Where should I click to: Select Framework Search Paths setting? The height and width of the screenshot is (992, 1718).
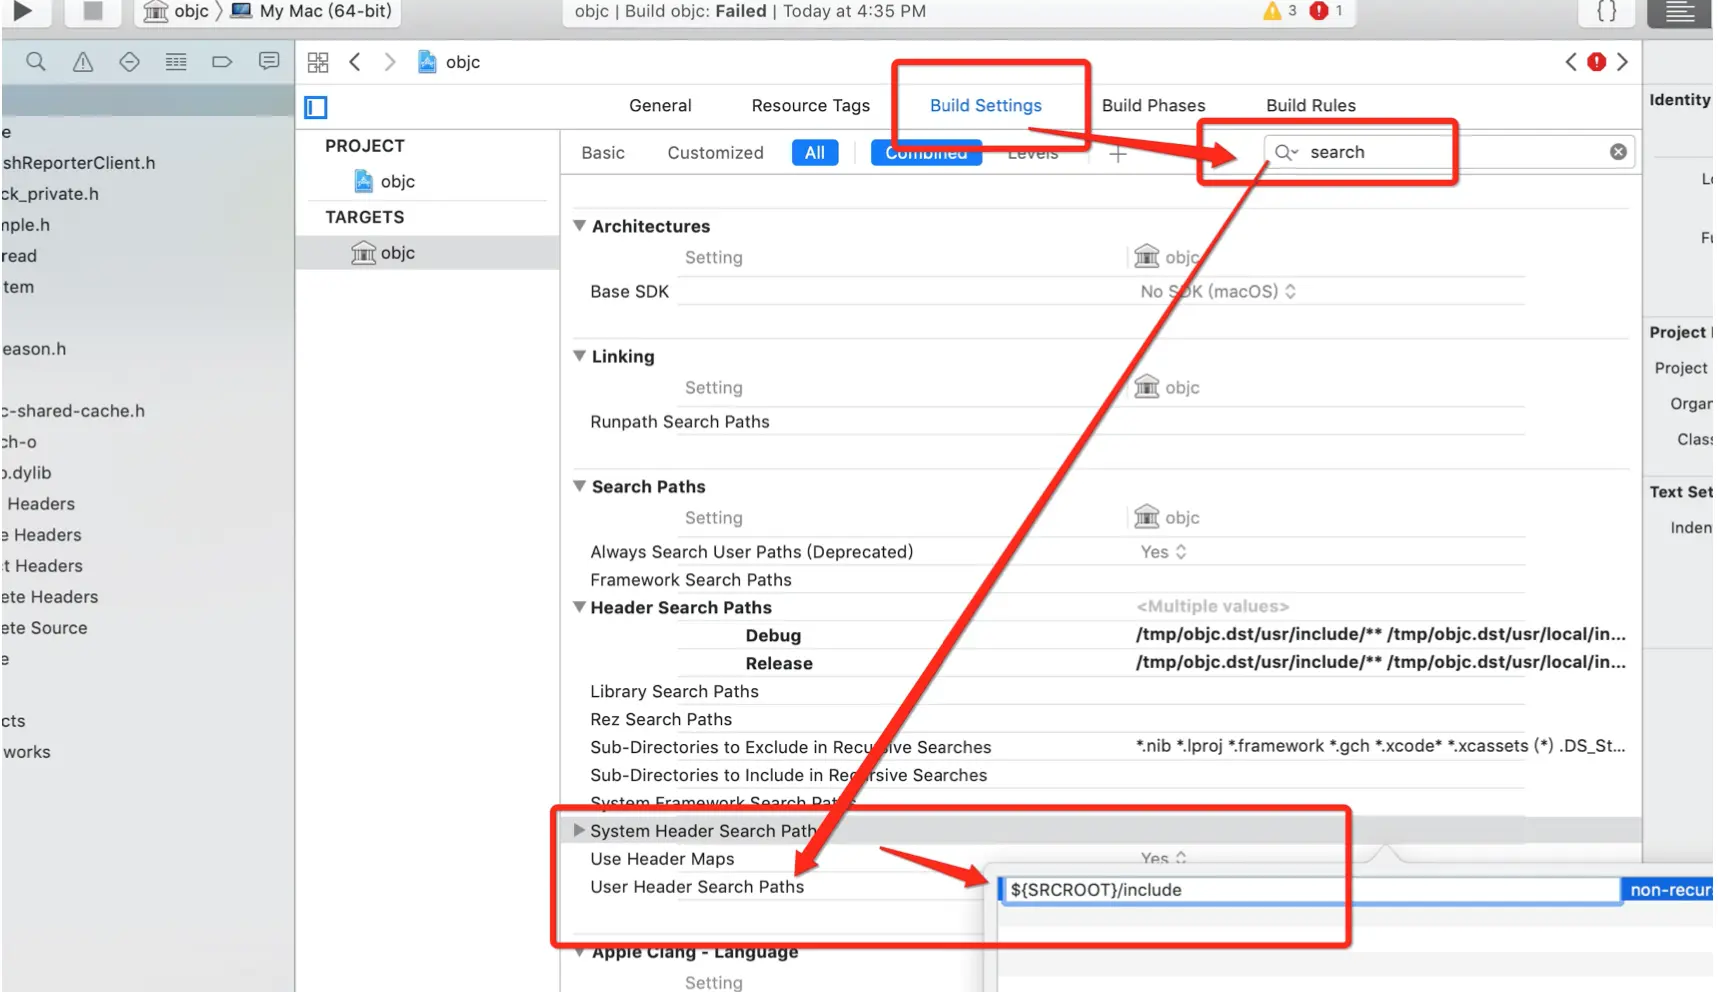click(690, 580)
